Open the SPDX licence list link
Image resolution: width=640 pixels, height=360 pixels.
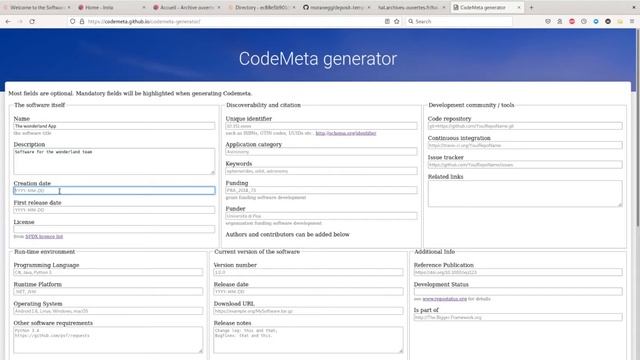(x=44, y=236)
